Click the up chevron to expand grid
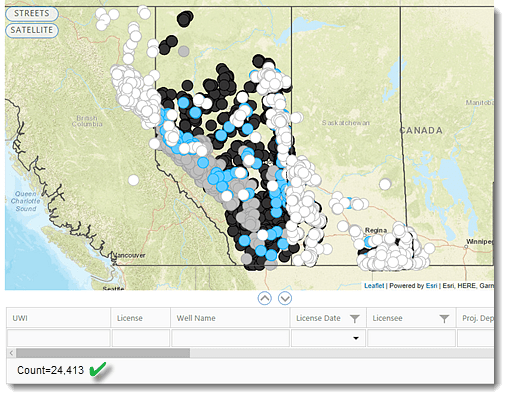The height and width of the screenshot is (399, 509). click(x=265, y=298)
